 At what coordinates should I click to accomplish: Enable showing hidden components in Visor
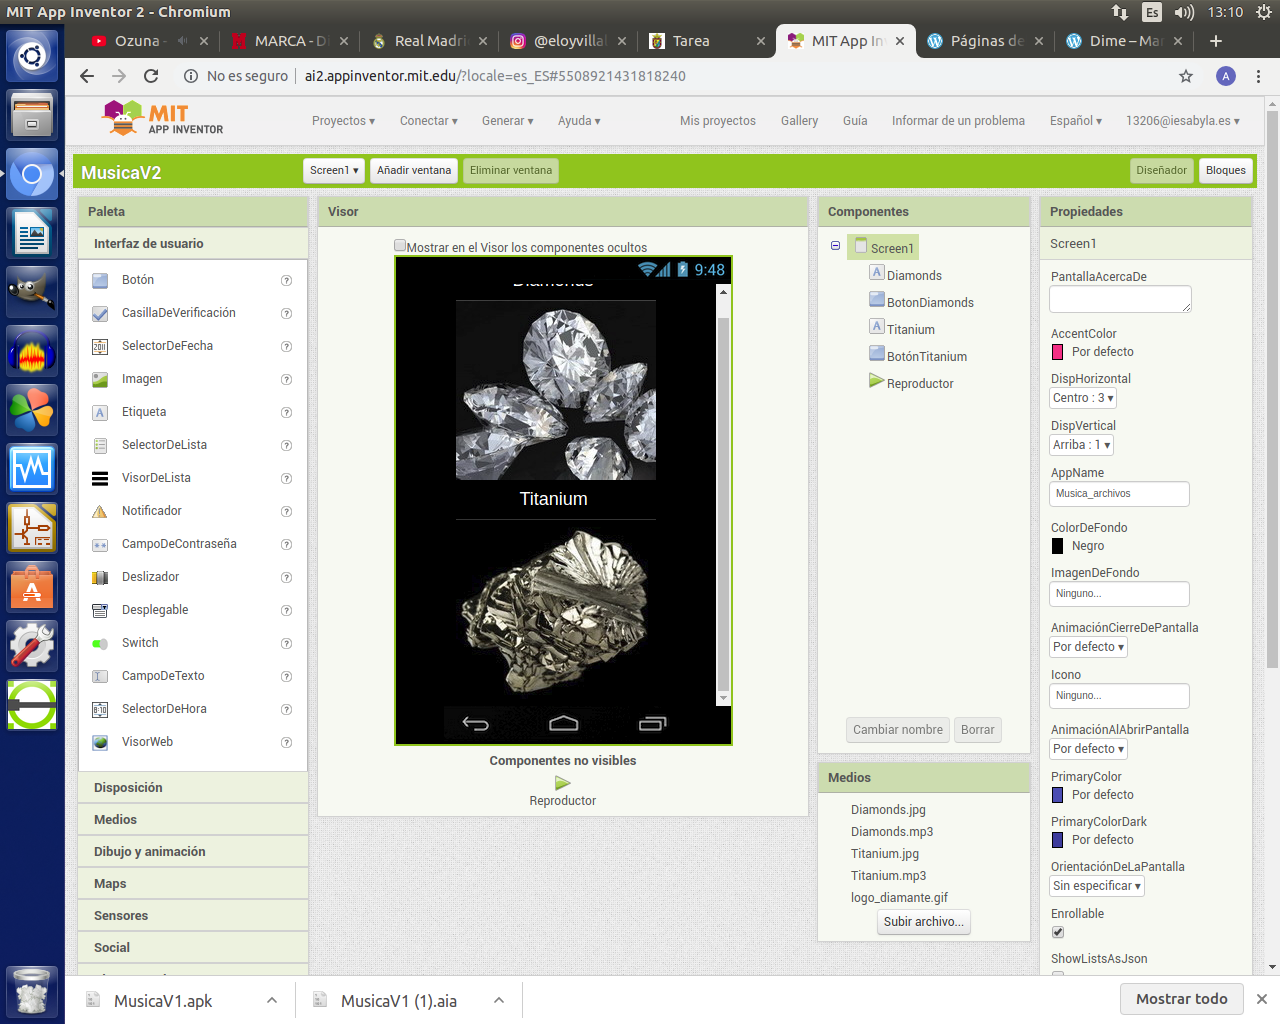(400, 246)
